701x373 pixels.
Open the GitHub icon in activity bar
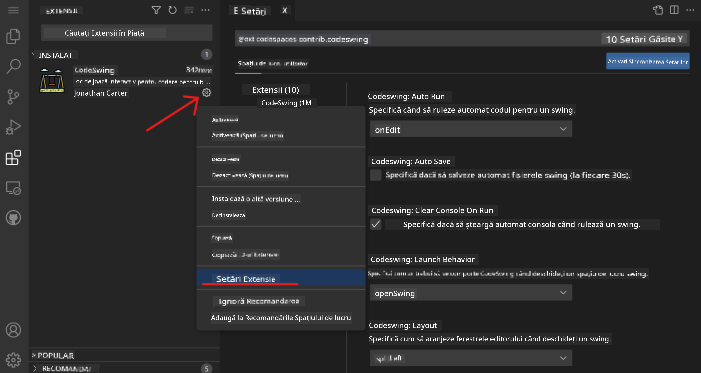click(13, 218)
